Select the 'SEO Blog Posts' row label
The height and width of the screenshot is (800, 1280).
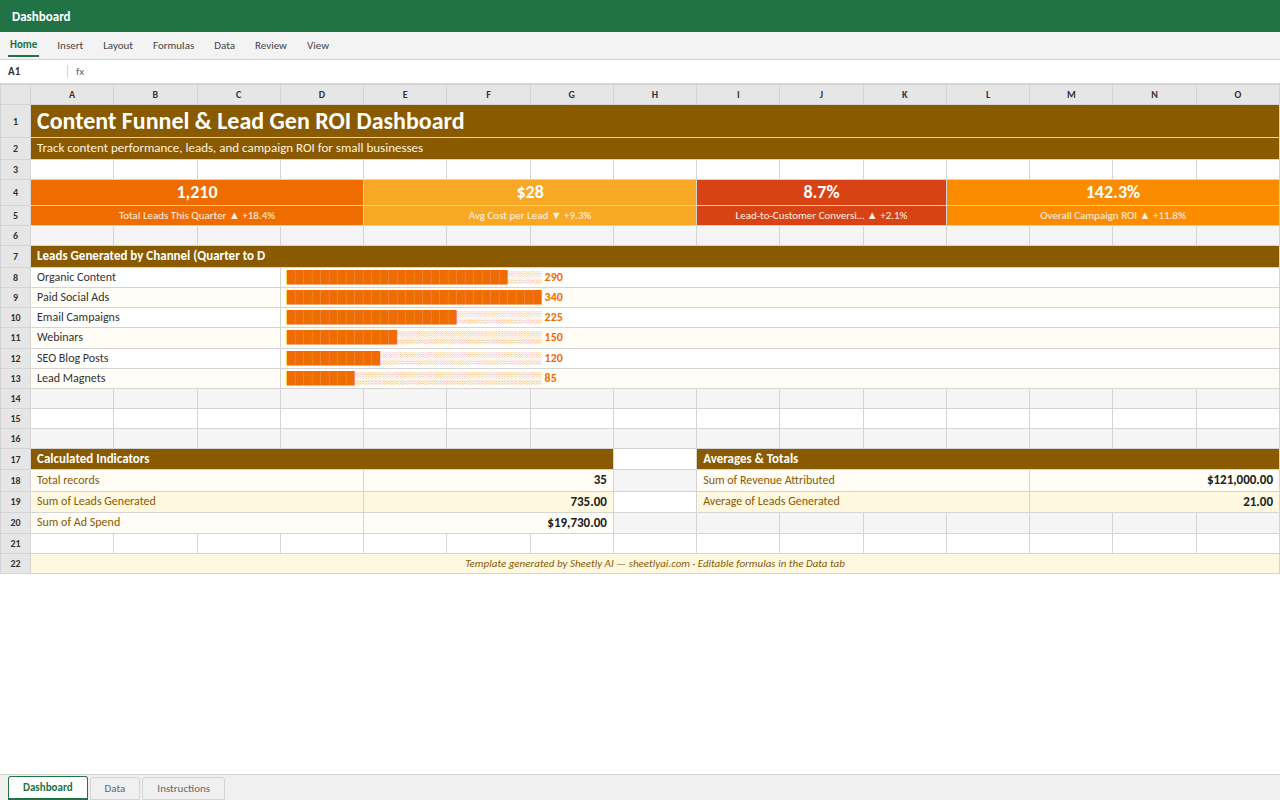(156, 358)
